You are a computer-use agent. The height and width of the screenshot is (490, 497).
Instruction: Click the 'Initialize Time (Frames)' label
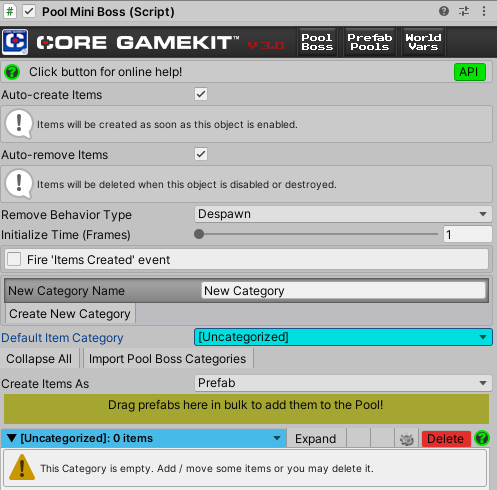(66, 235)
